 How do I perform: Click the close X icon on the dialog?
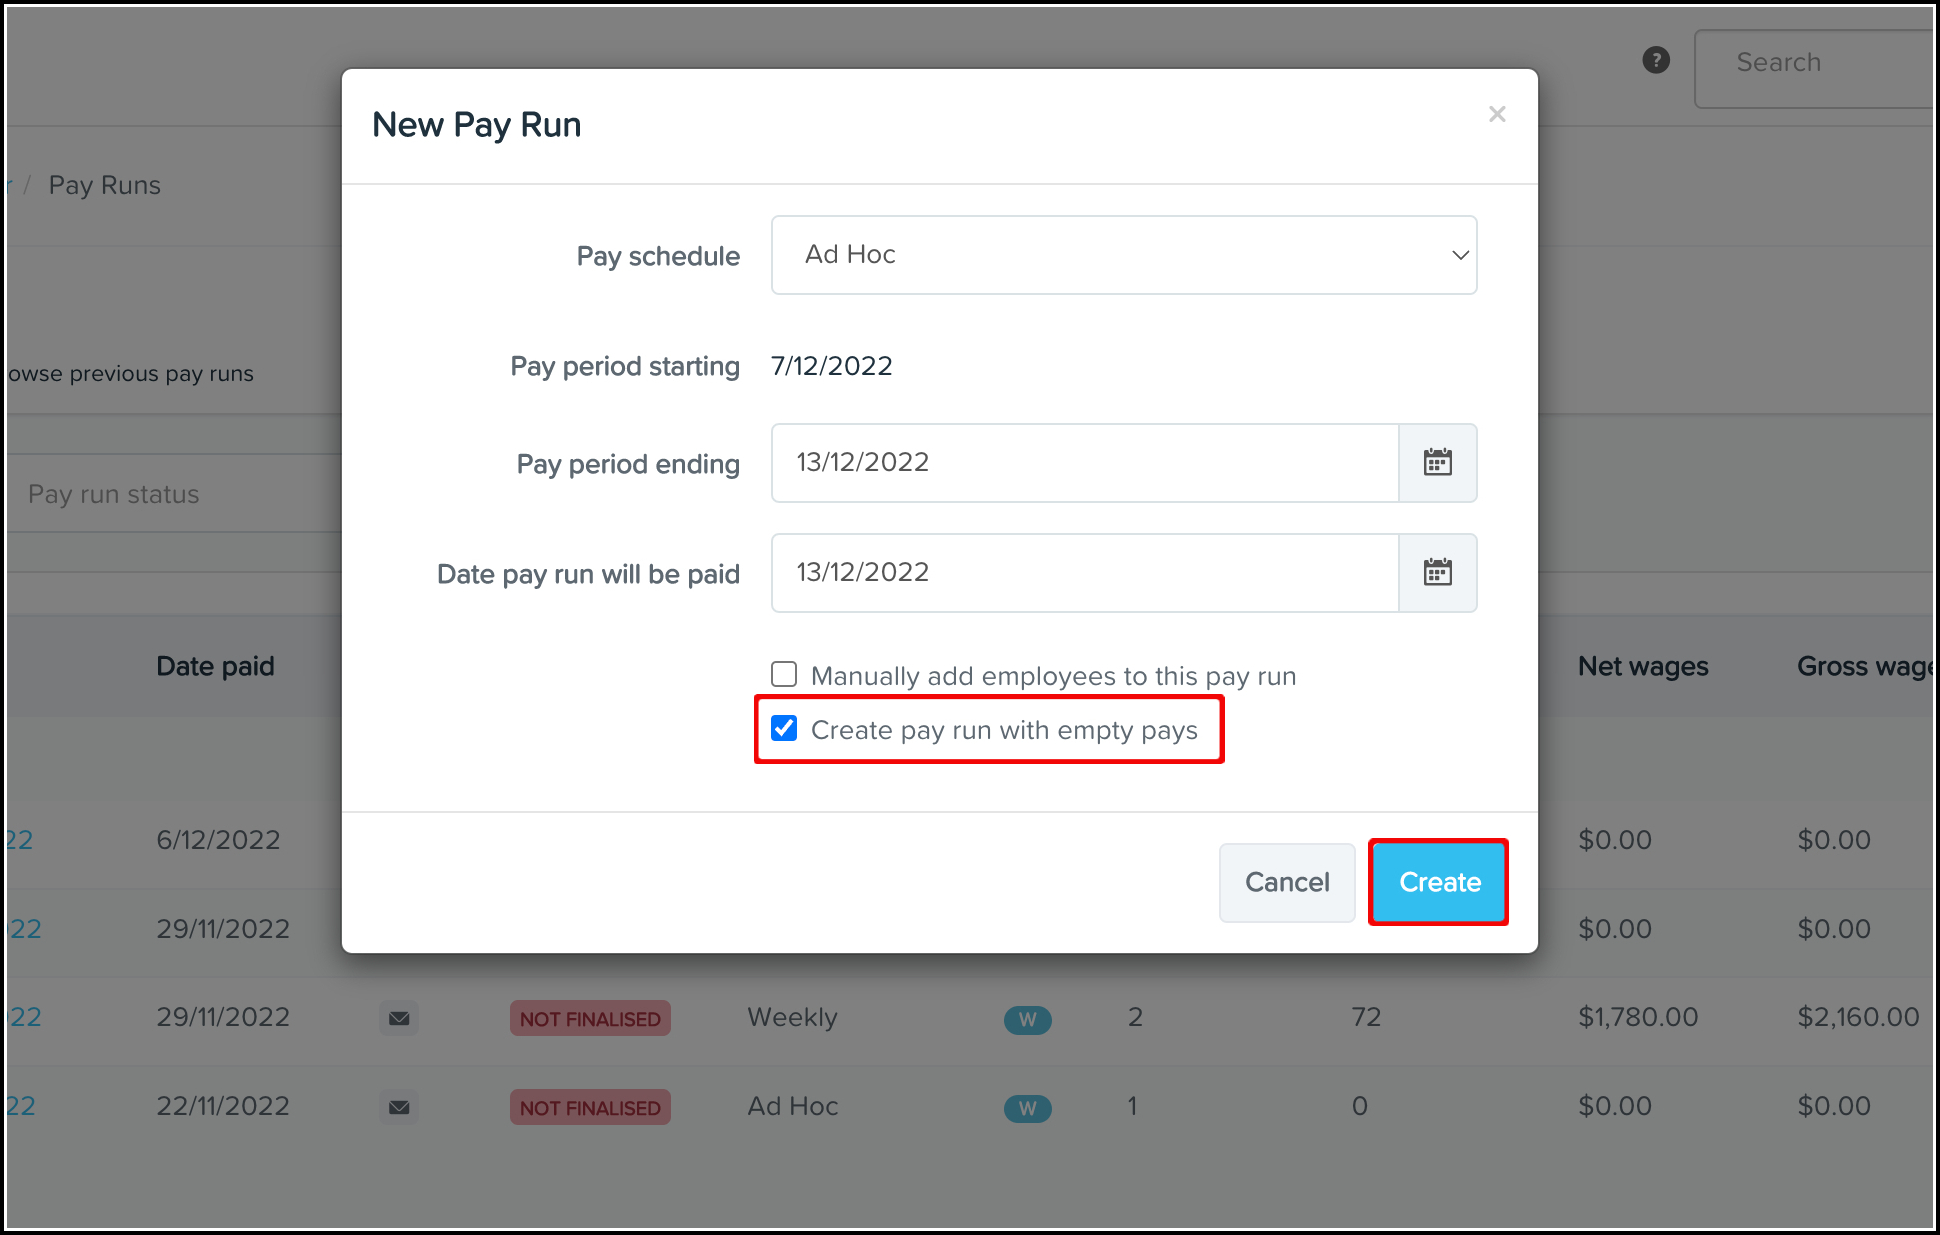[x=1497, y=113]
